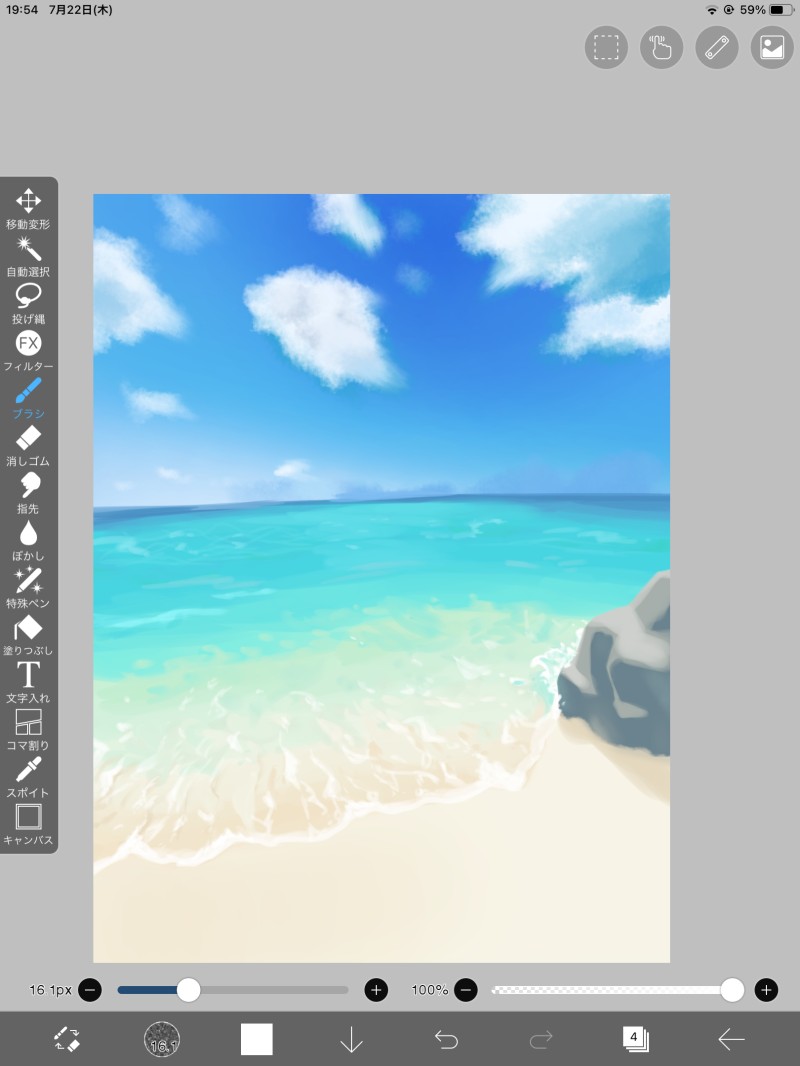Tap the 100% opacity value label
Viewport: 800px width, 1066px height.
[x=430, y=990]
